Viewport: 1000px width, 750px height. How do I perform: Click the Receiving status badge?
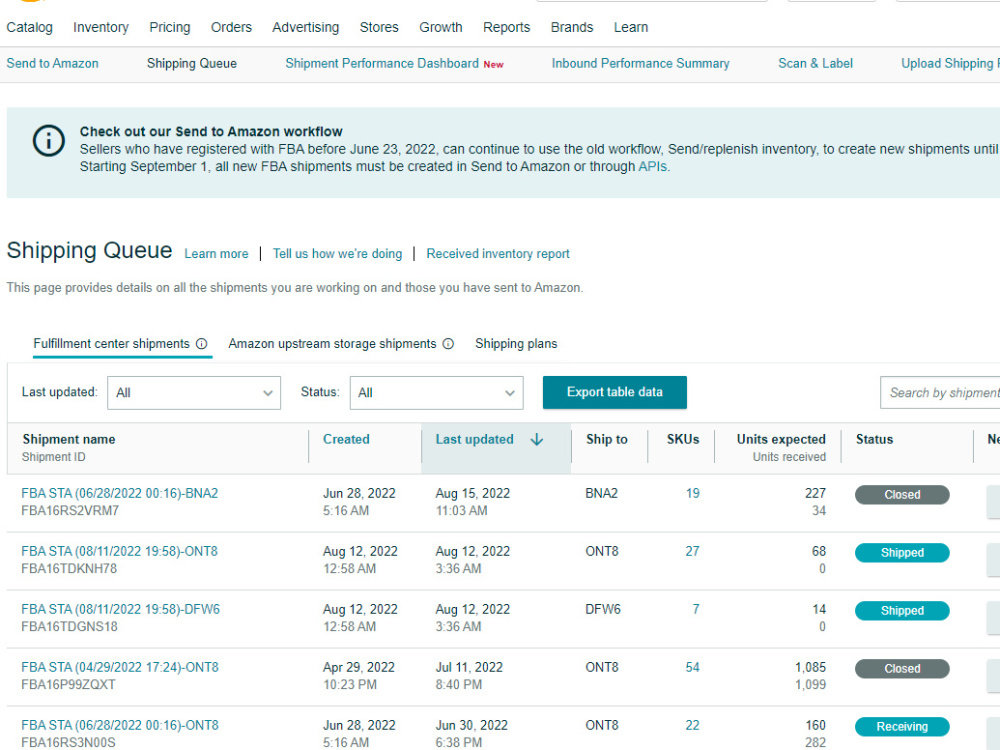902,726
